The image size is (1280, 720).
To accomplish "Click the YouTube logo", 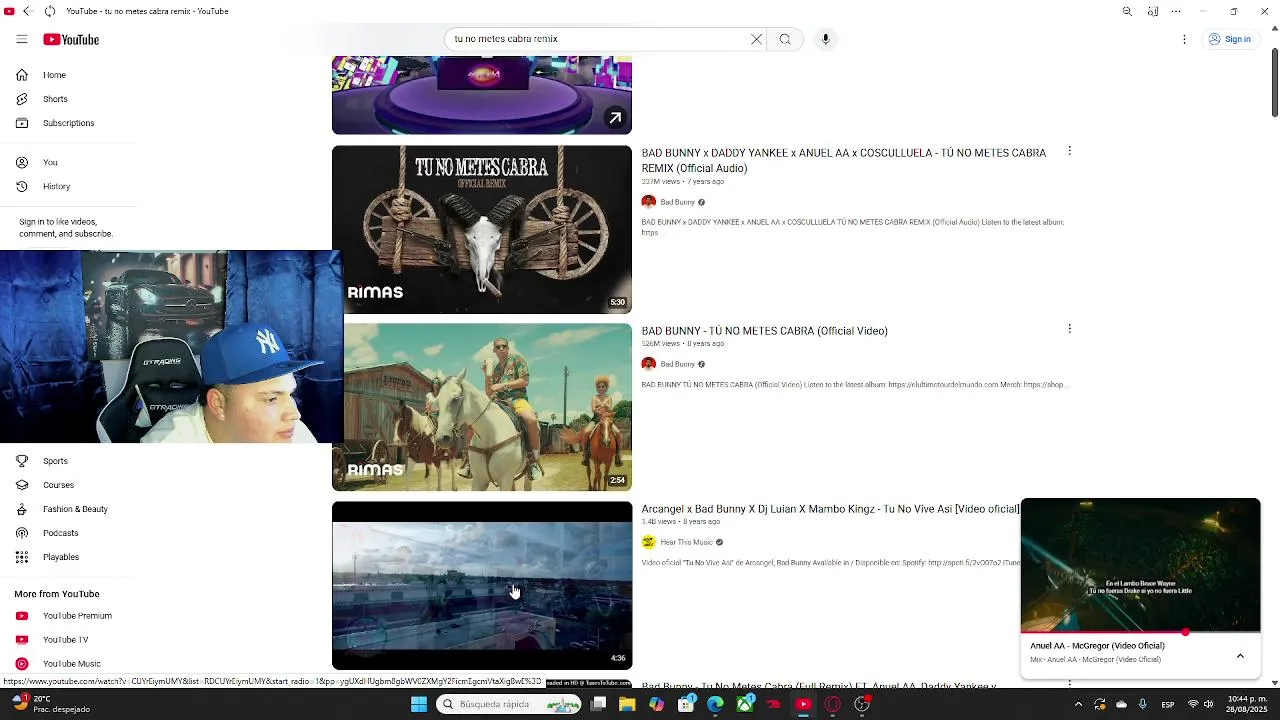I will coord(71,39).
